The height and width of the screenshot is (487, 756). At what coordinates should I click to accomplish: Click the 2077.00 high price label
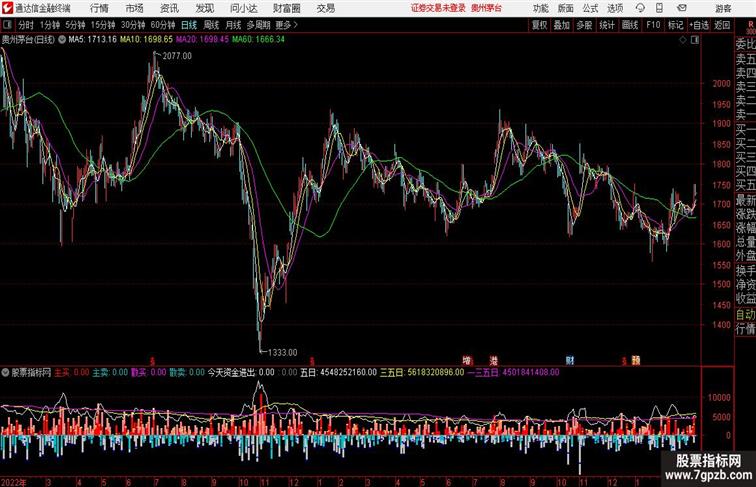click(177, 56)
